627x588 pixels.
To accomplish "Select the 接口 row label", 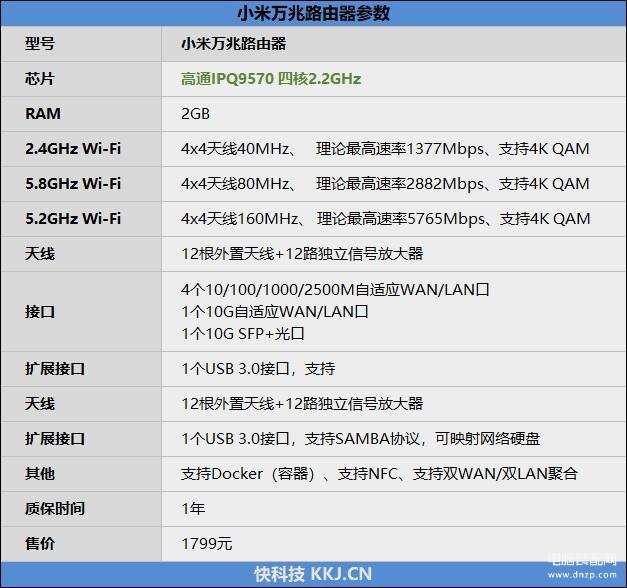I will (40, 312).
